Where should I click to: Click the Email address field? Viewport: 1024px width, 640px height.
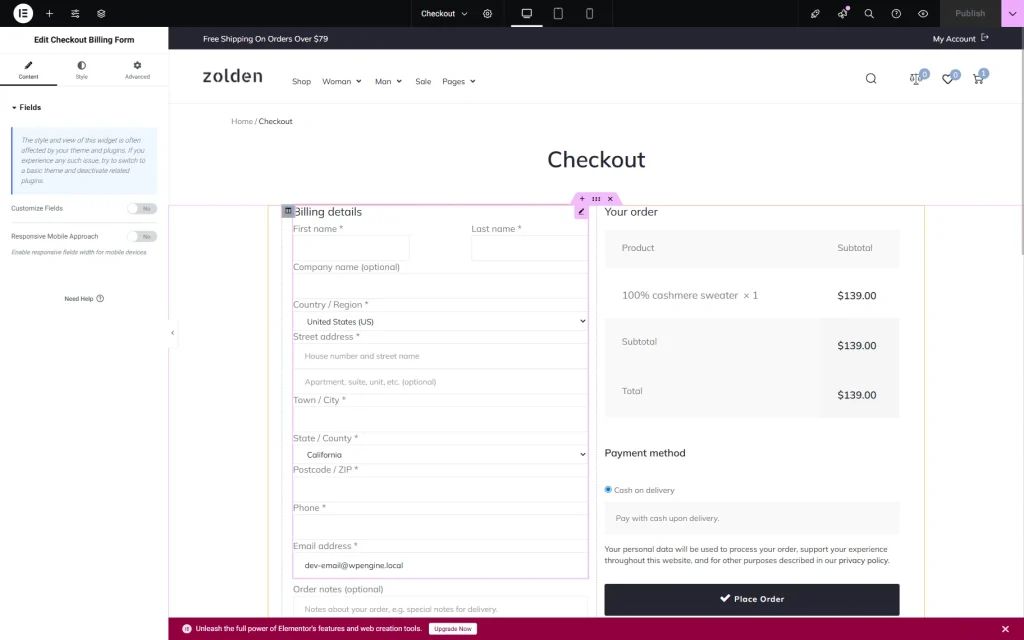(440, 566)
